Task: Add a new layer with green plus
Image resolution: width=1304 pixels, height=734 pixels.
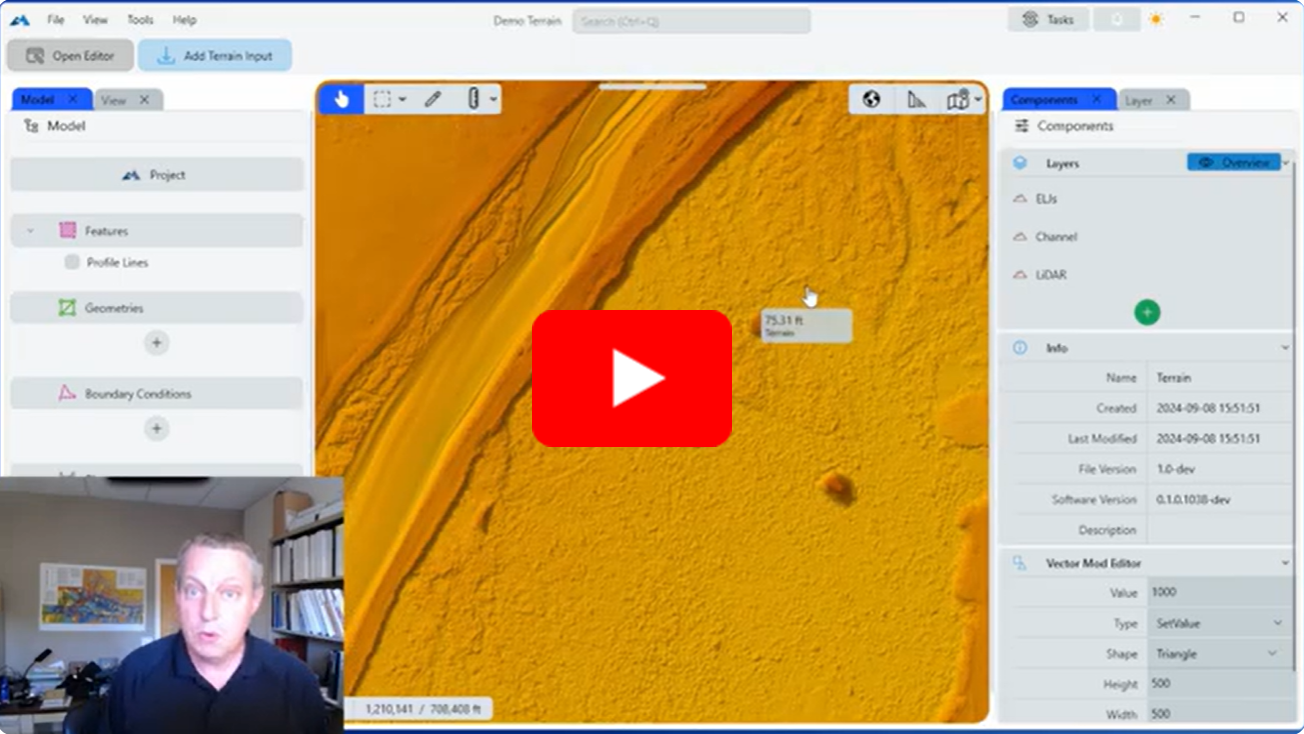Action: tap(1147, 312)
